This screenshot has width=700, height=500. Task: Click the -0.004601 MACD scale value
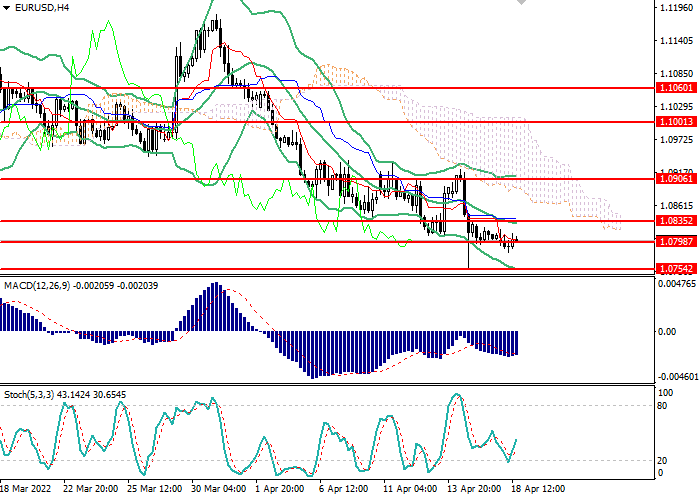coord(678,377)
